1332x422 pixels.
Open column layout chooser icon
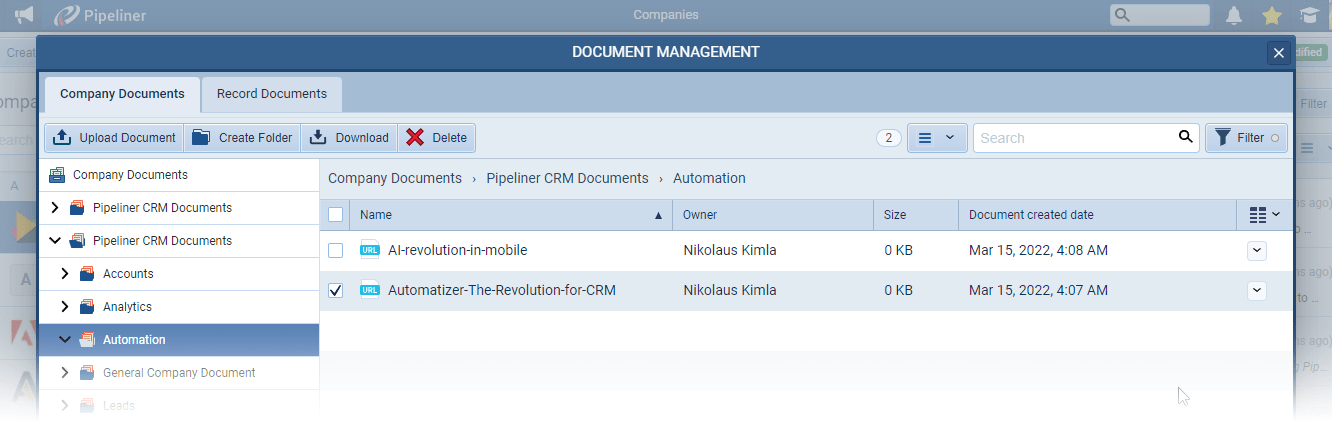1264,215
